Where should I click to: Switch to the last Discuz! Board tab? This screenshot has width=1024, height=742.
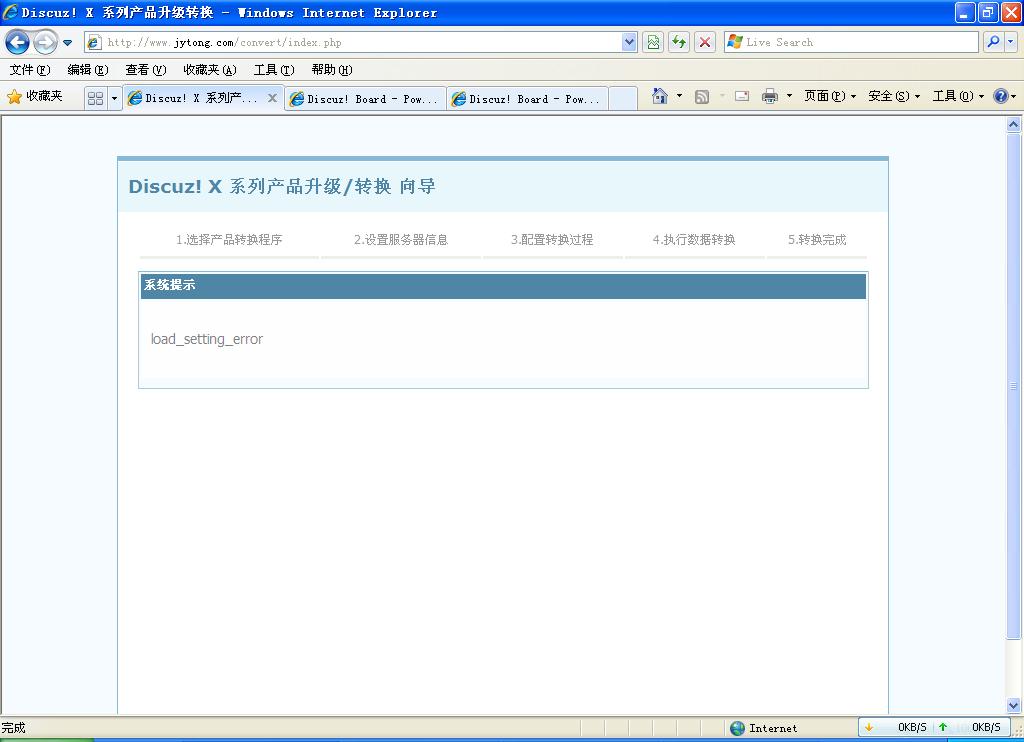[527, 99]
